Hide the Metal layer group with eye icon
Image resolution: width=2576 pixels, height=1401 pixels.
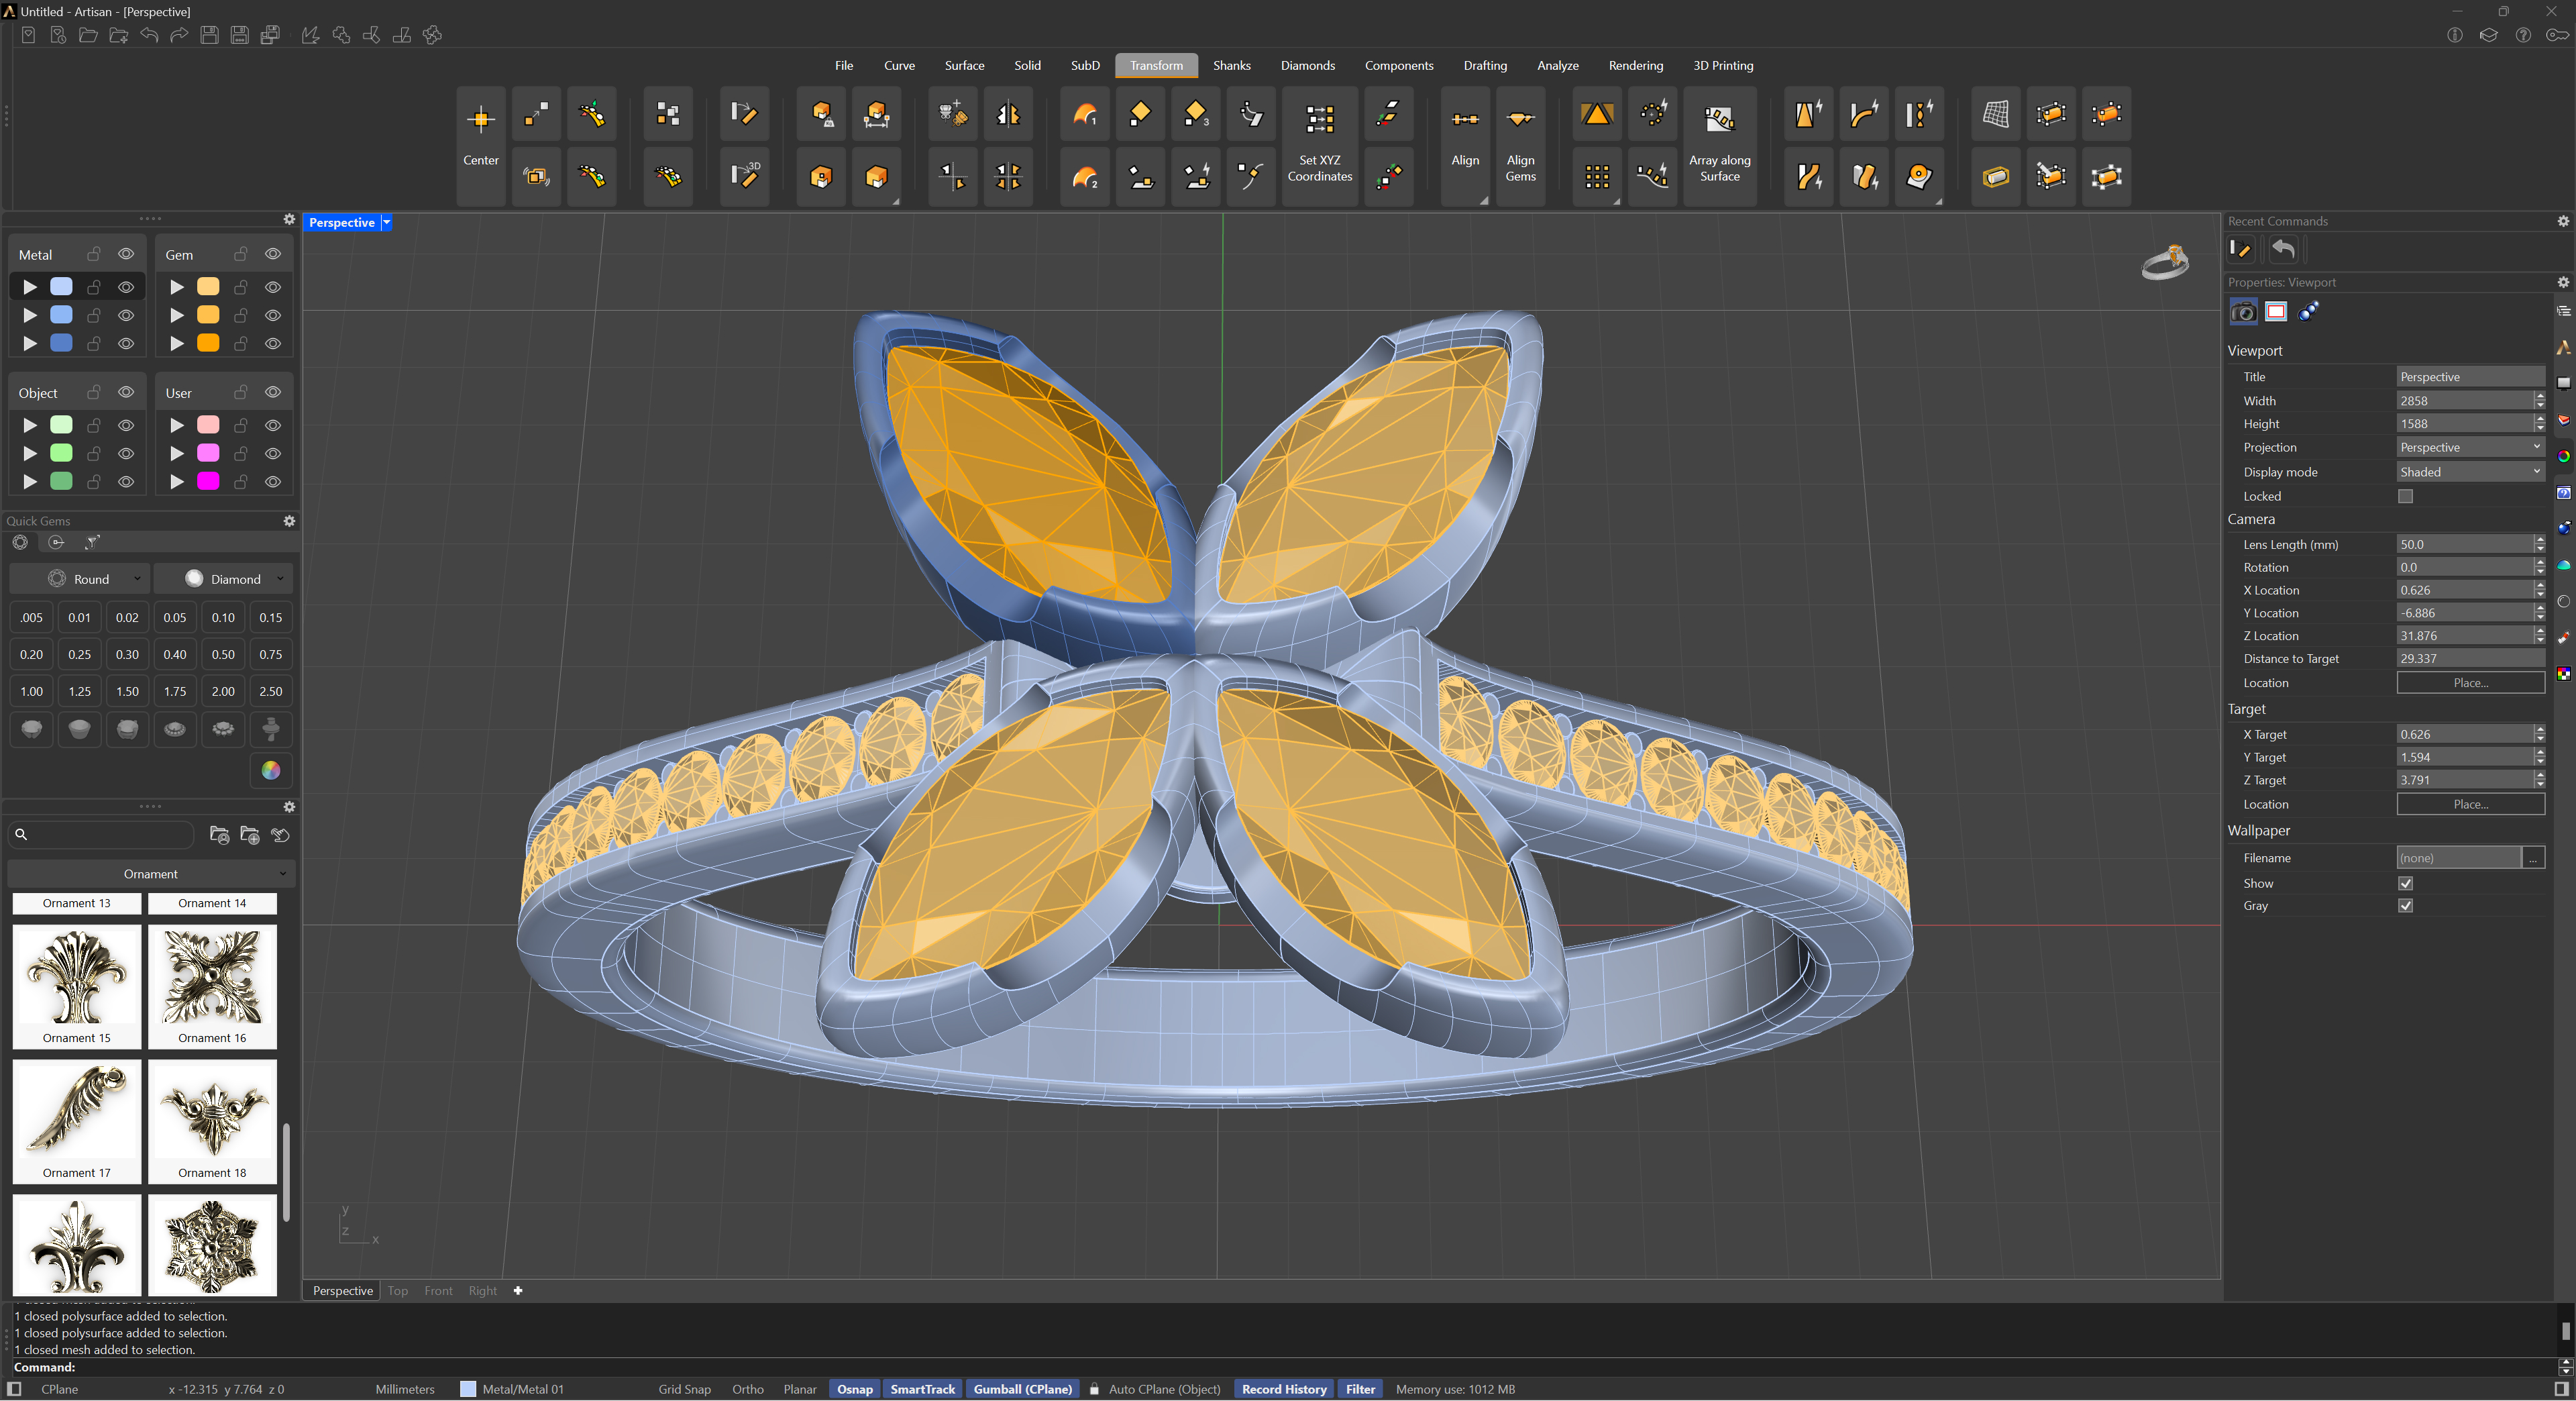126,254
